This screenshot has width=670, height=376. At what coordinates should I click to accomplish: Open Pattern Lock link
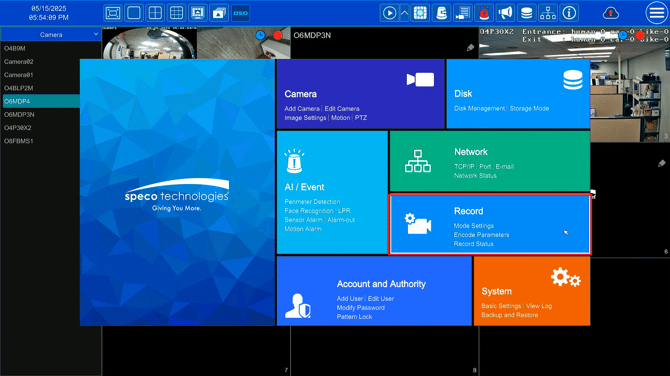pos(354,317)
